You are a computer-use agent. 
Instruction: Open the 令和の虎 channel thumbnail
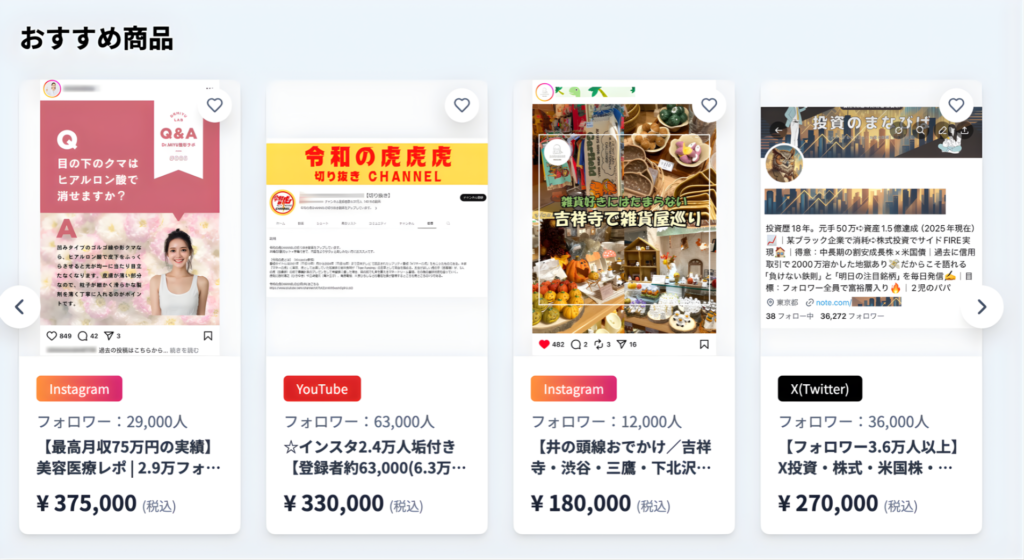[377, 218]
